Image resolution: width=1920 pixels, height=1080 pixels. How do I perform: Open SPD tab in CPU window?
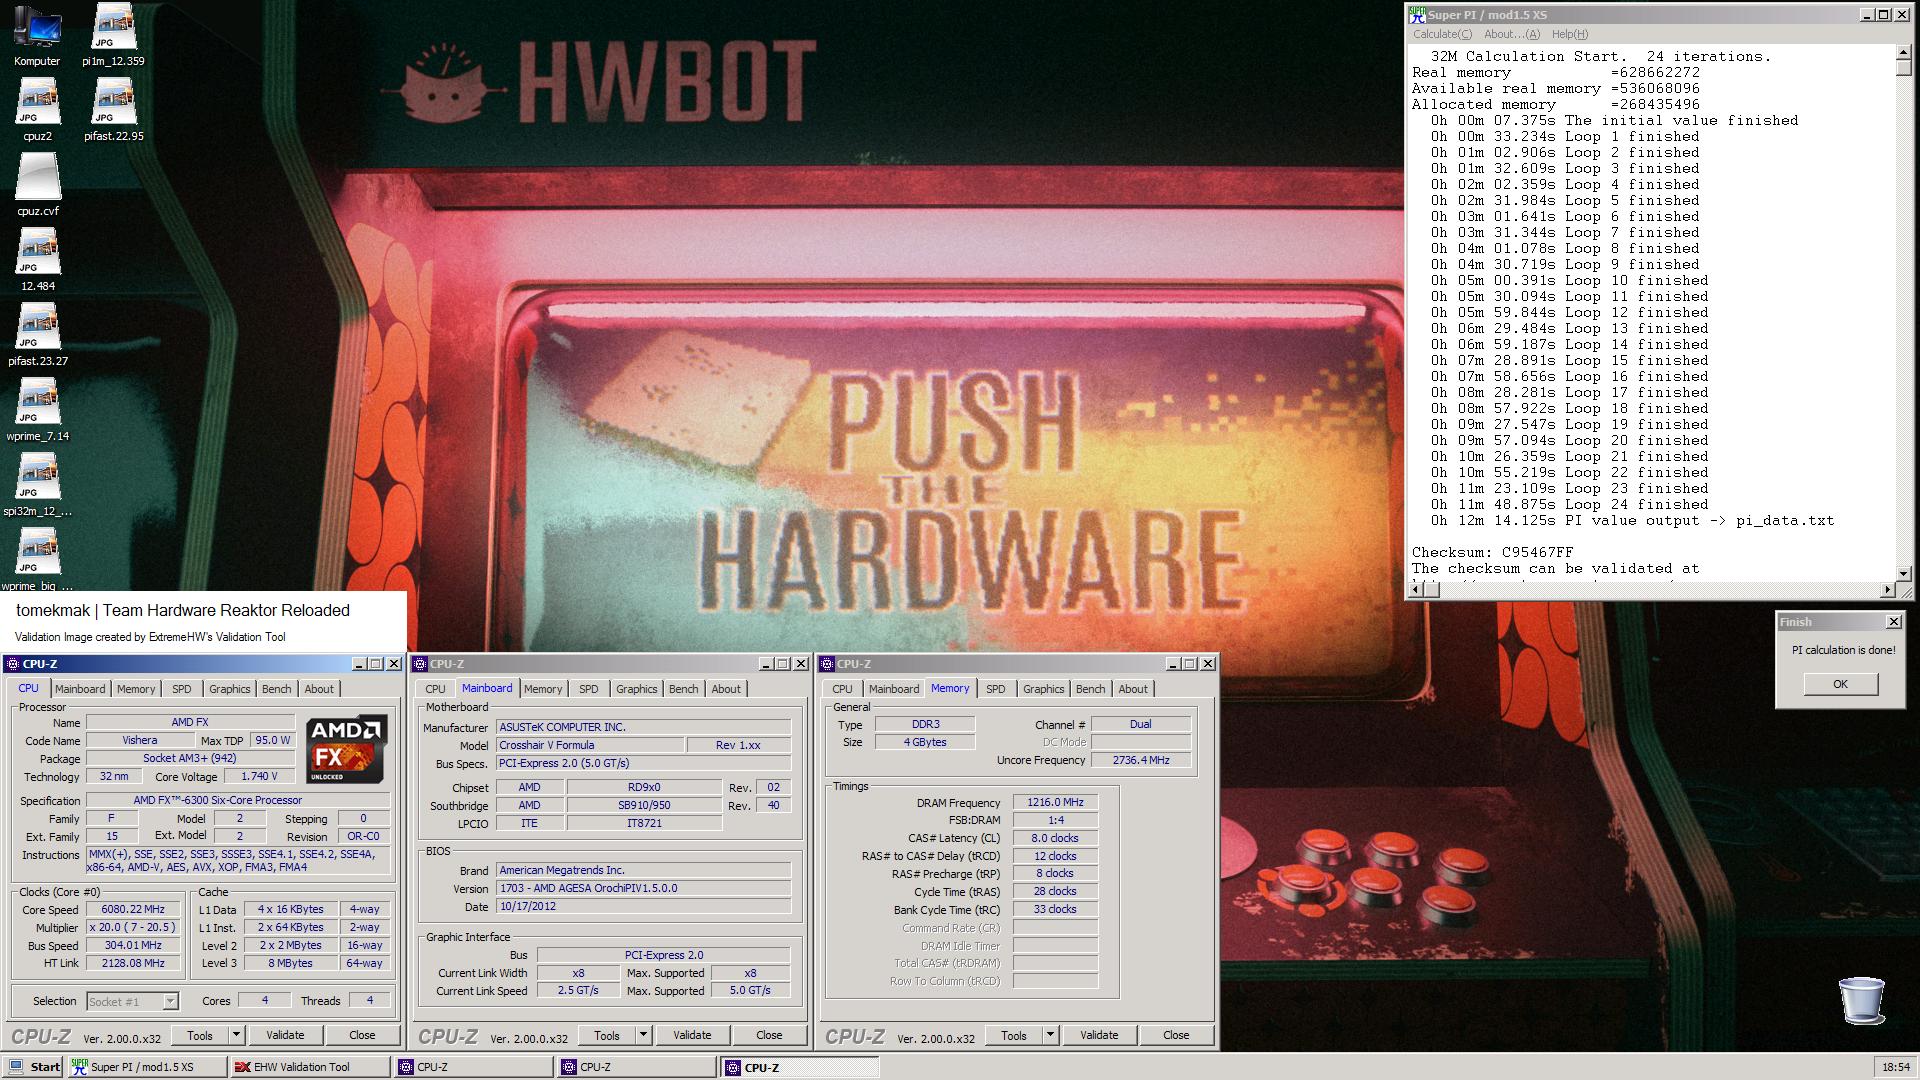pyautogui.click(x=181, y=689)
